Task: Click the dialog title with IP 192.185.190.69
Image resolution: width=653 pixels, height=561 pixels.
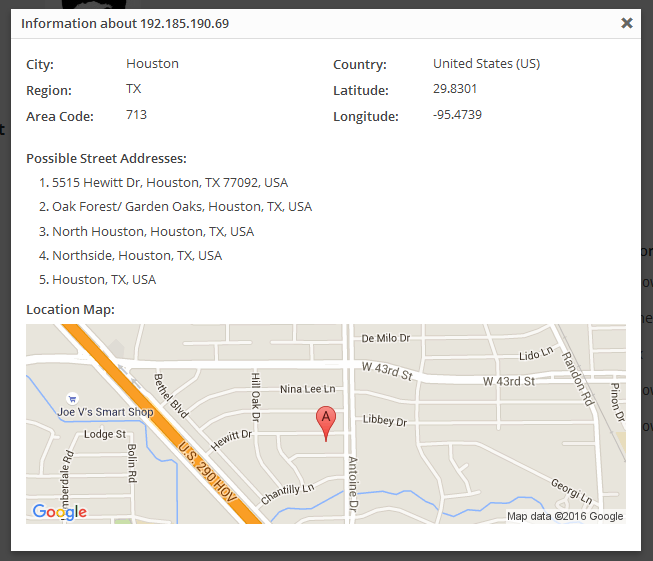Action: (x=125, y=23)
